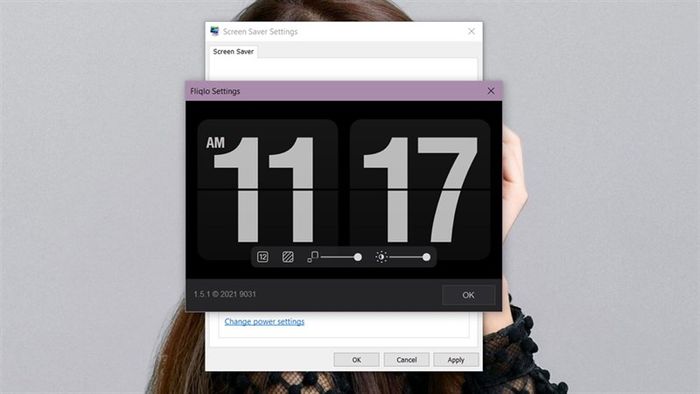Click the hour flip card showing 11
This screenshot has width=700, height=394.
click(x=267, y=190)
